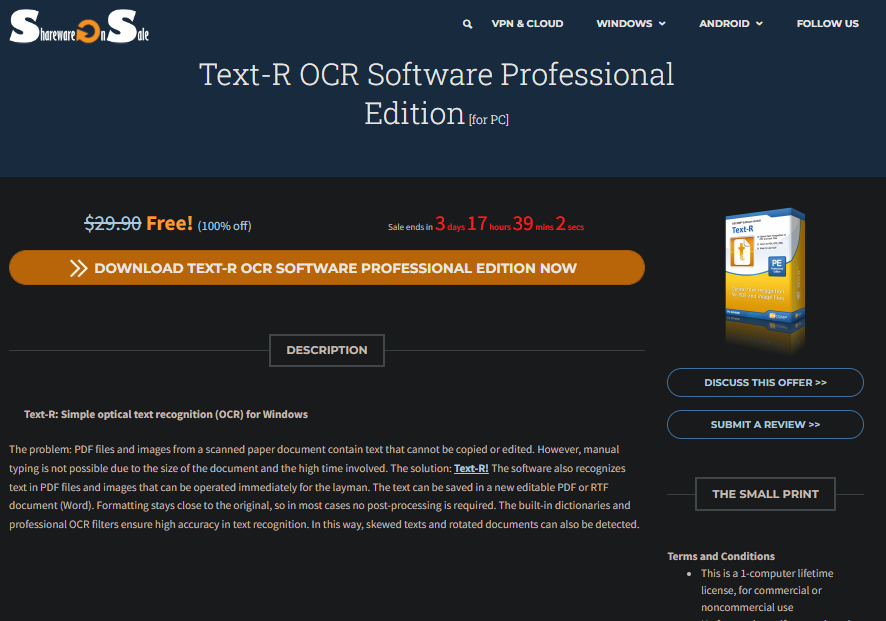Image resolution: width=886 pixels, height=621 pixels.
Task: Click the orange Free! price label
Action: click(170, 223)
